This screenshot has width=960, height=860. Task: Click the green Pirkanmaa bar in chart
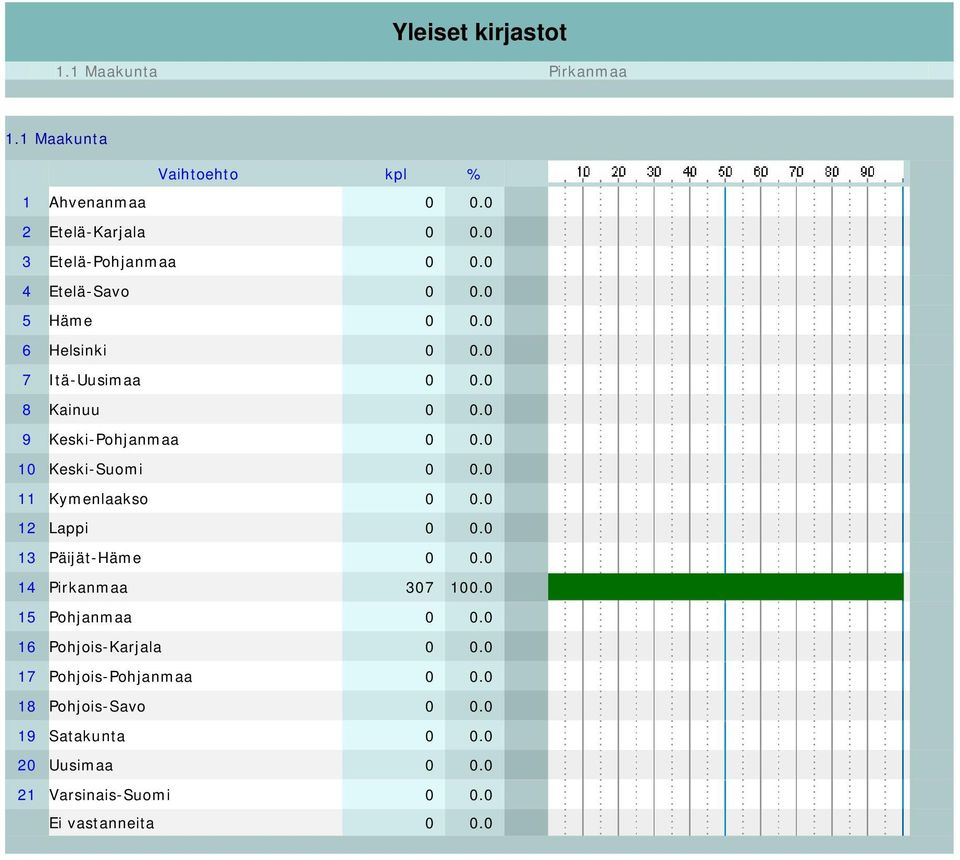click(x=726, y=587)
